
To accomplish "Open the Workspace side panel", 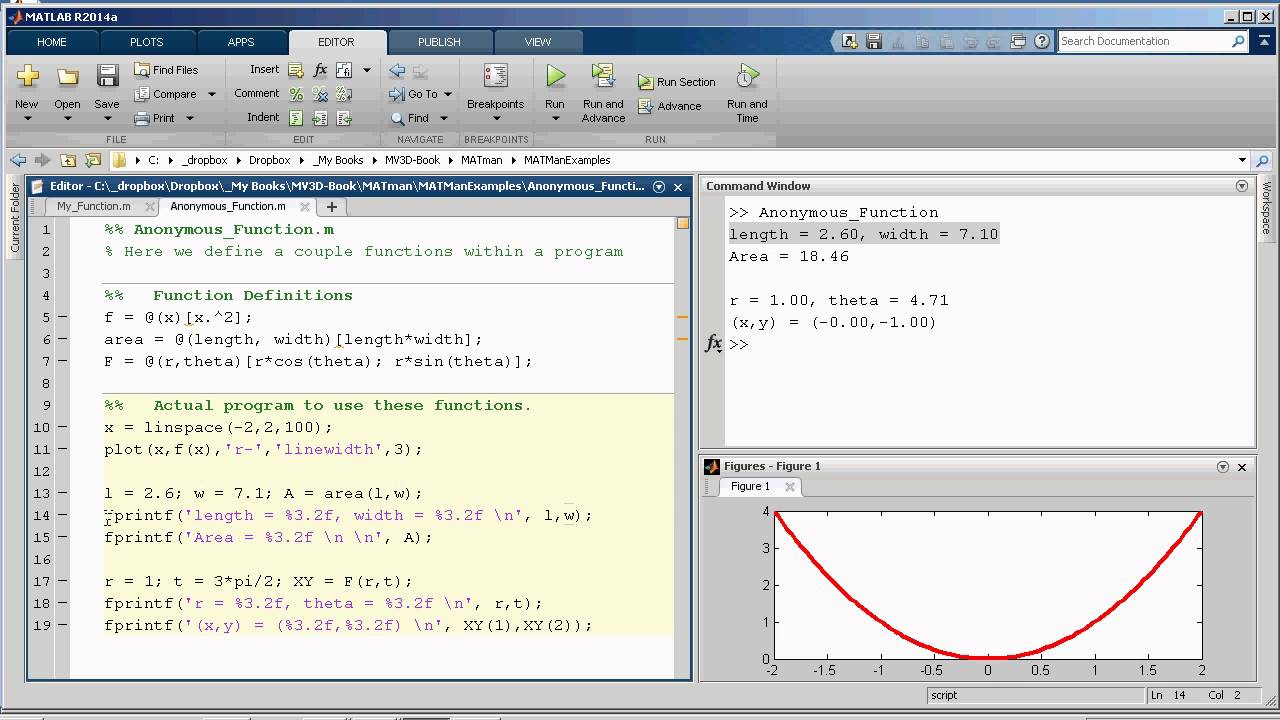I will 1266,208.
